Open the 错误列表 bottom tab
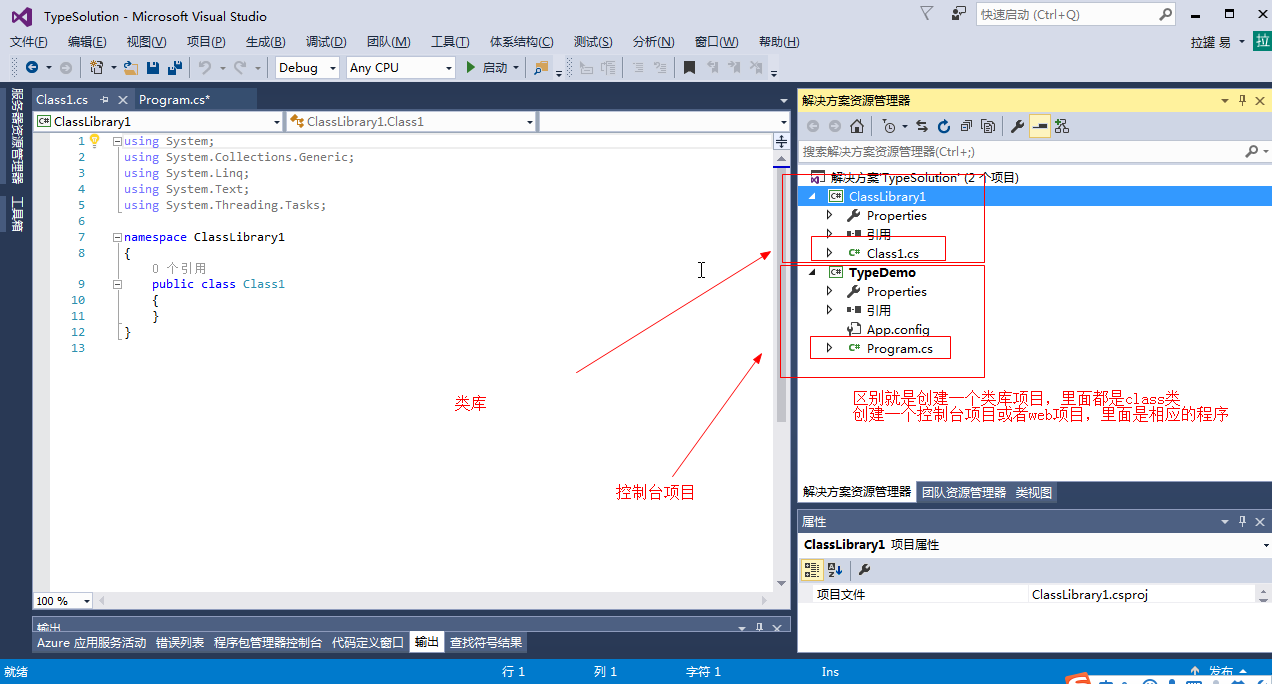The image size is (1272, 684). 180,642
